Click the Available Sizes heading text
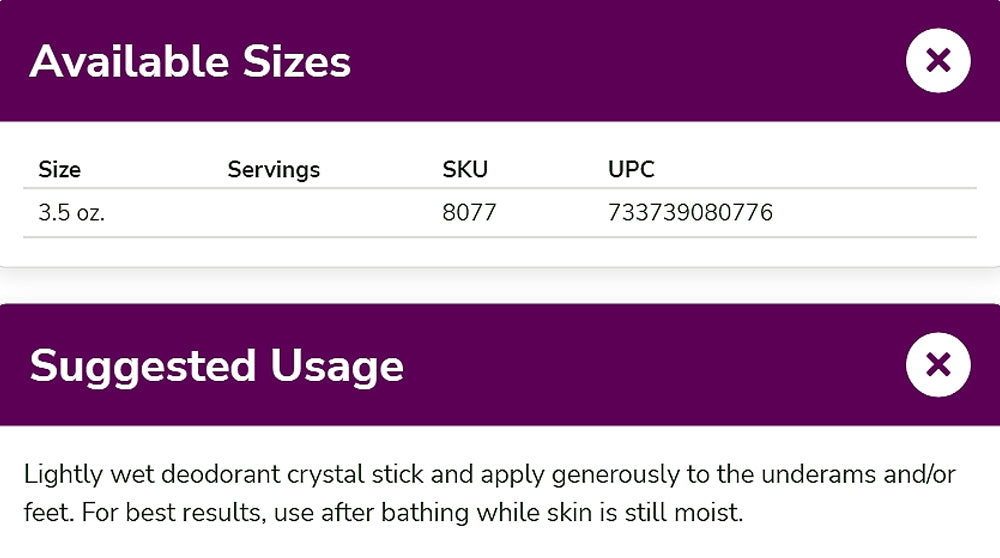The width and height of the screenshot is (1000, 558). pos(190,62)
